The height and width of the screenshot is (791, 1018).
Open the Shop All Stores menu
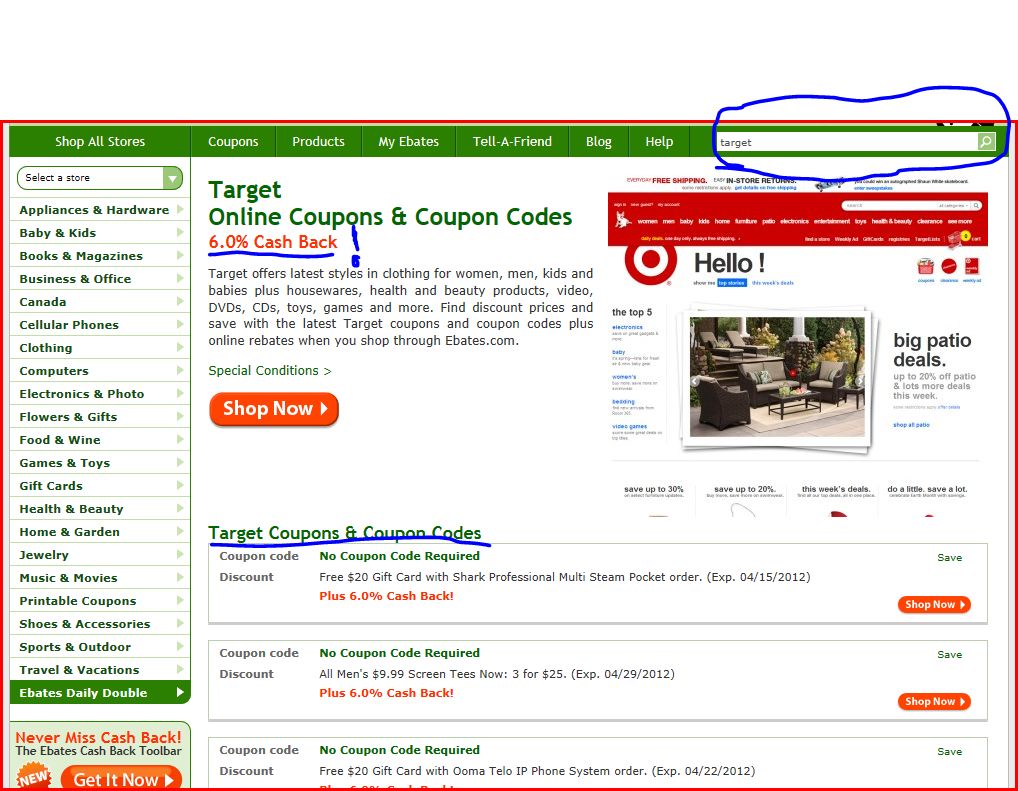click(100, 142)
